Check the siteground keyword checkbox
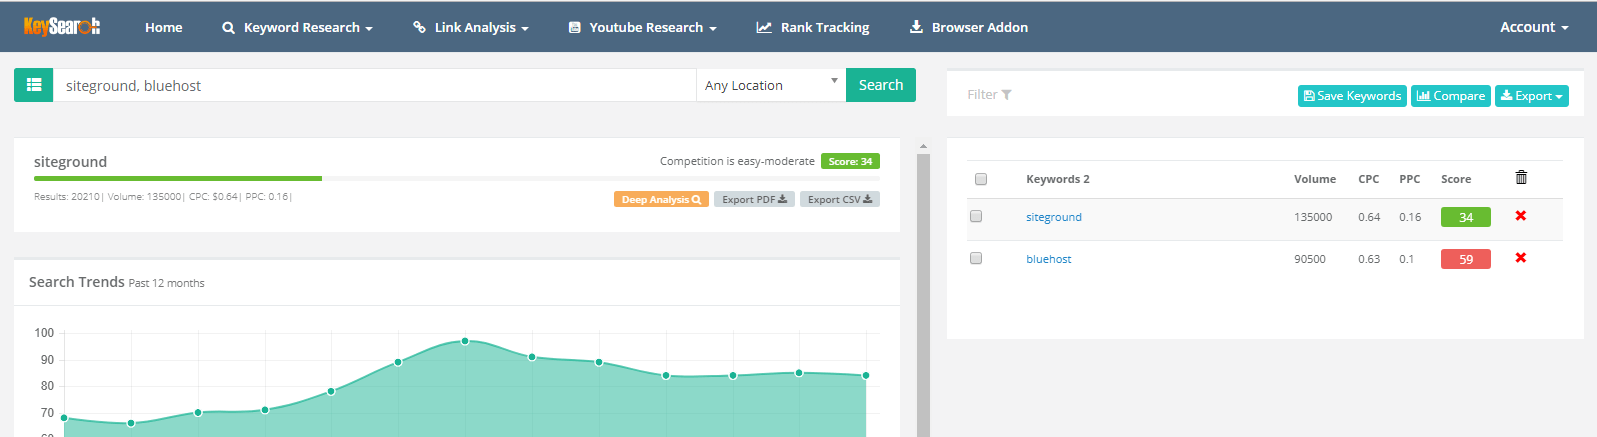 click(x=976, y=216)
